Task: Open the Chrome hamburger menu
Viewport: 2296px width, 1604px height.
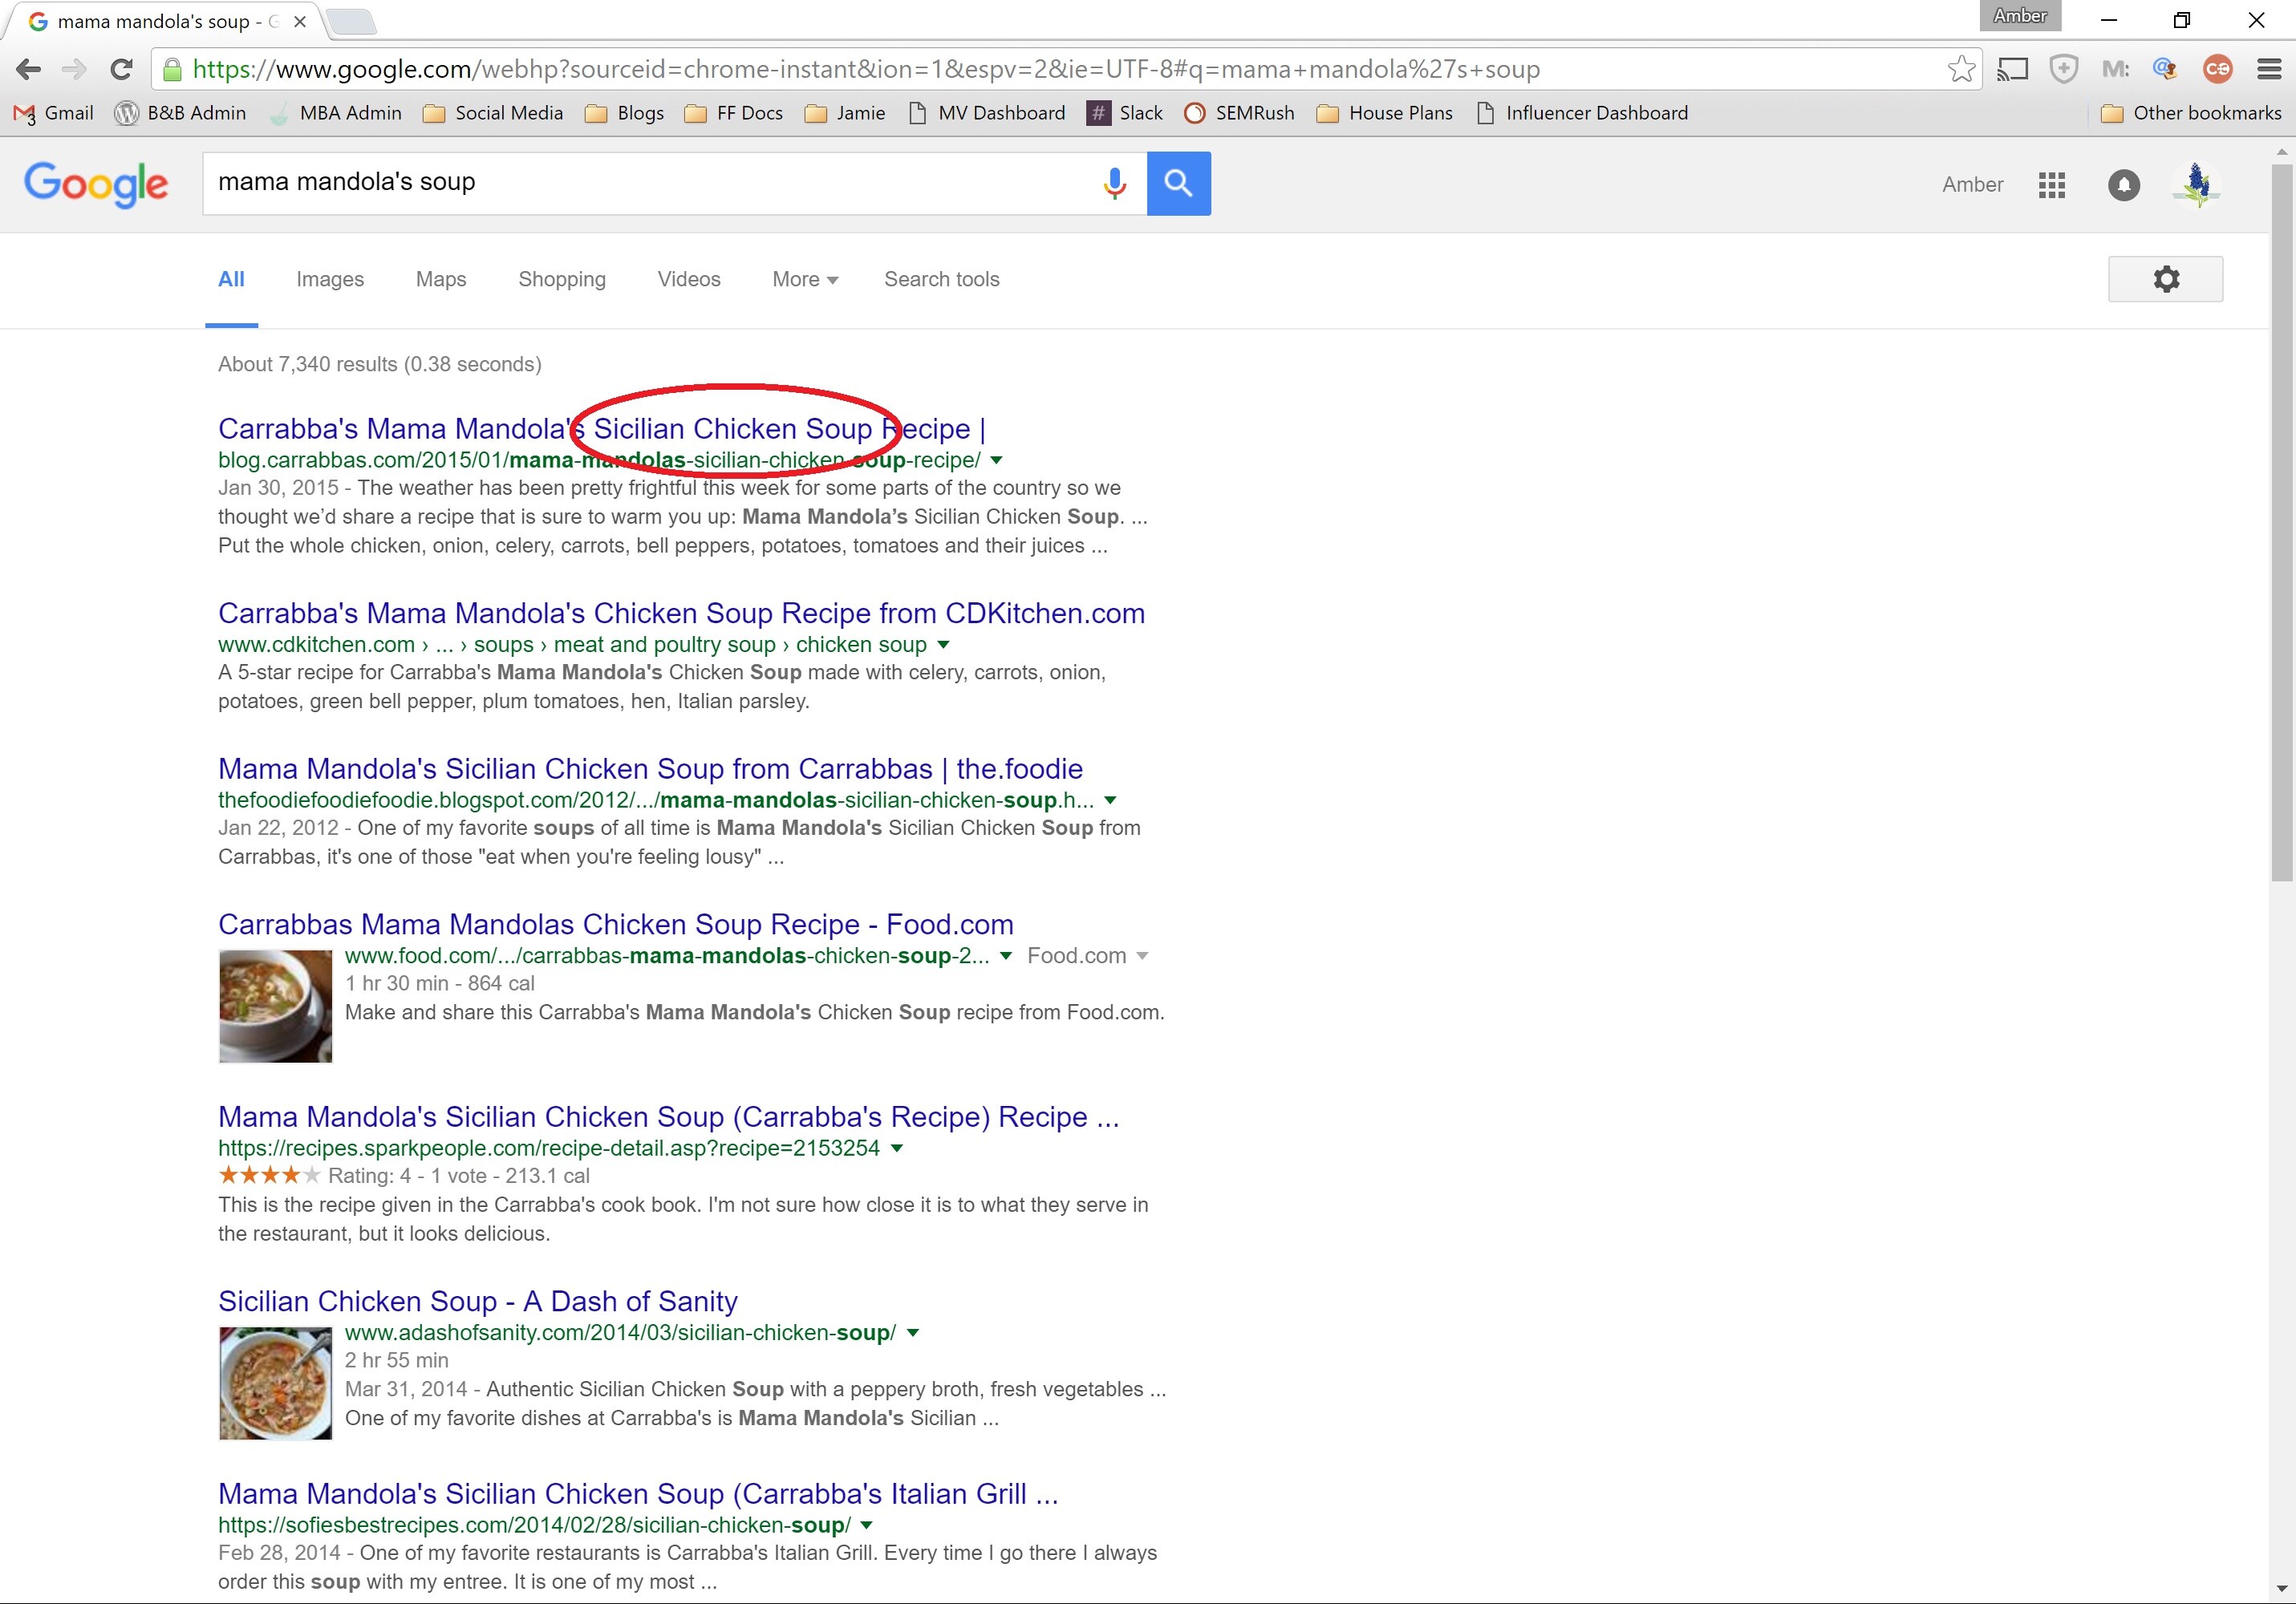Action: [x=2269, y=69]
